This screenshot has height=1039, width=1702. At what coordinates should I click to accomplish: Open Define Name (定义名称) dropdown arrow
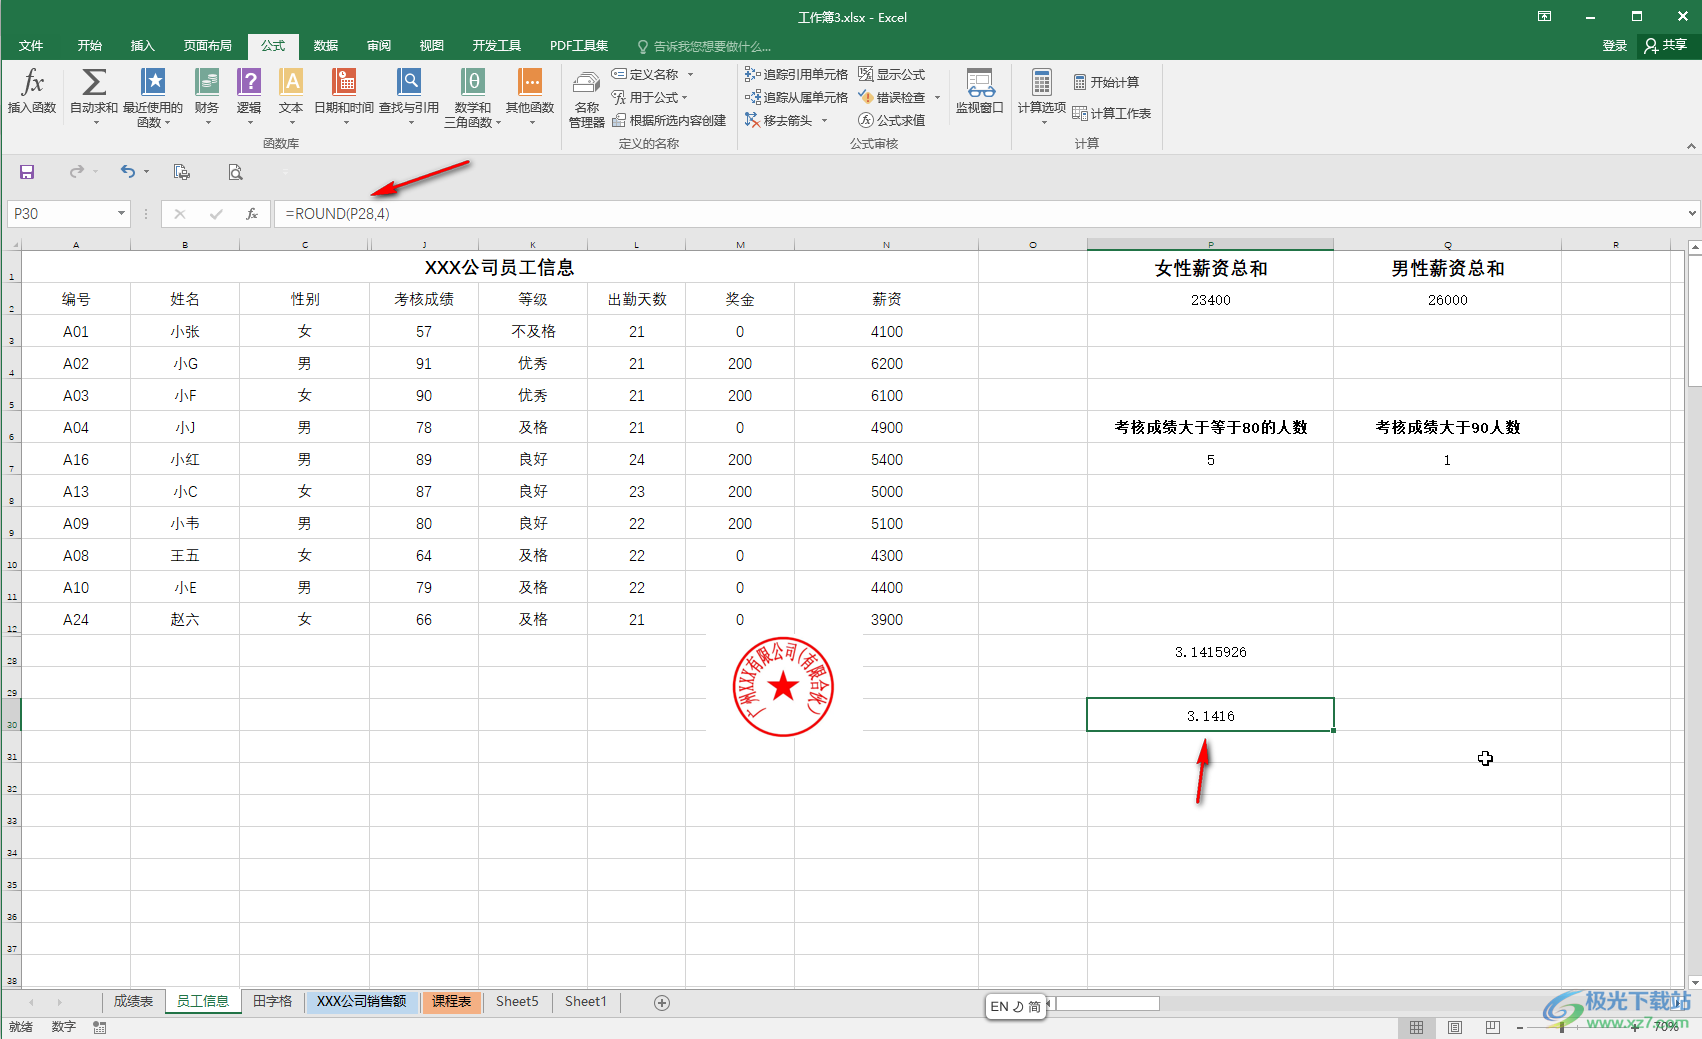point(690,74)
